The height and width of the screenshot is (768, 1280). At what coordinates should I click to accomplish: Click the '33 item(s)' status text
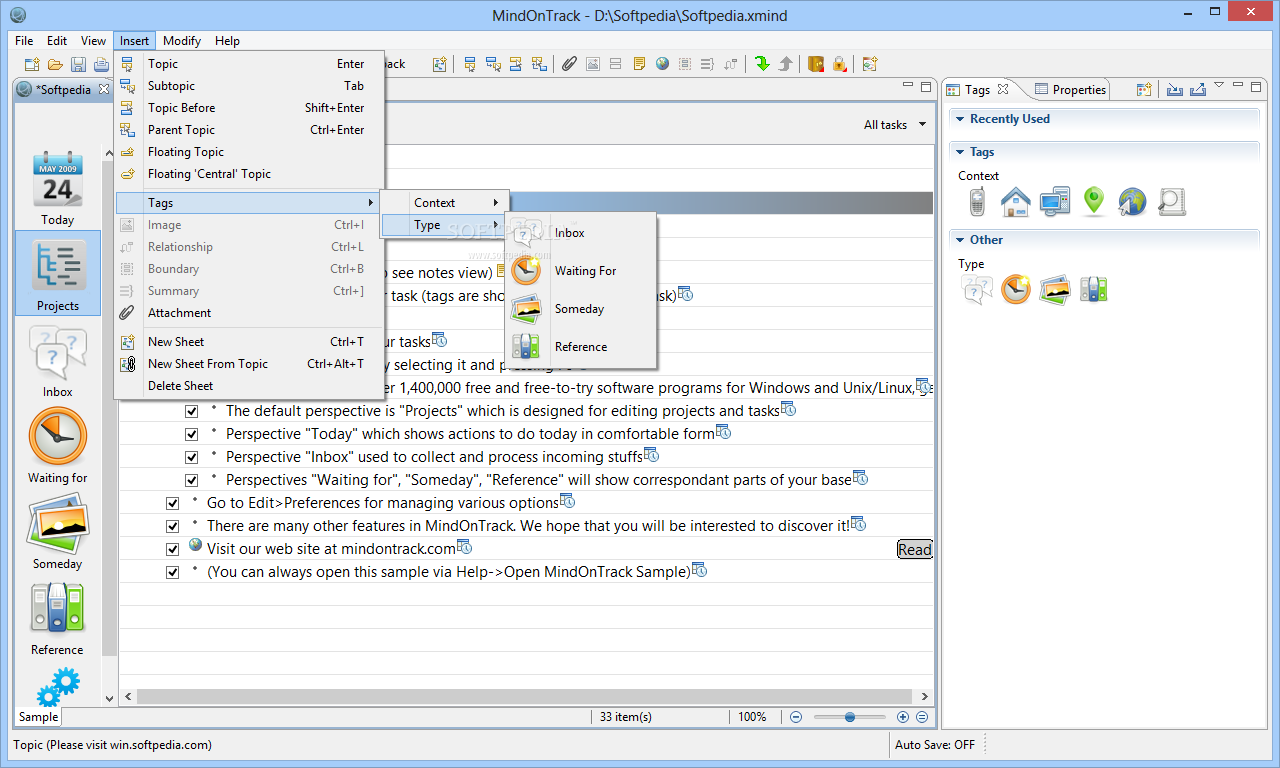(x=626, y=717)
